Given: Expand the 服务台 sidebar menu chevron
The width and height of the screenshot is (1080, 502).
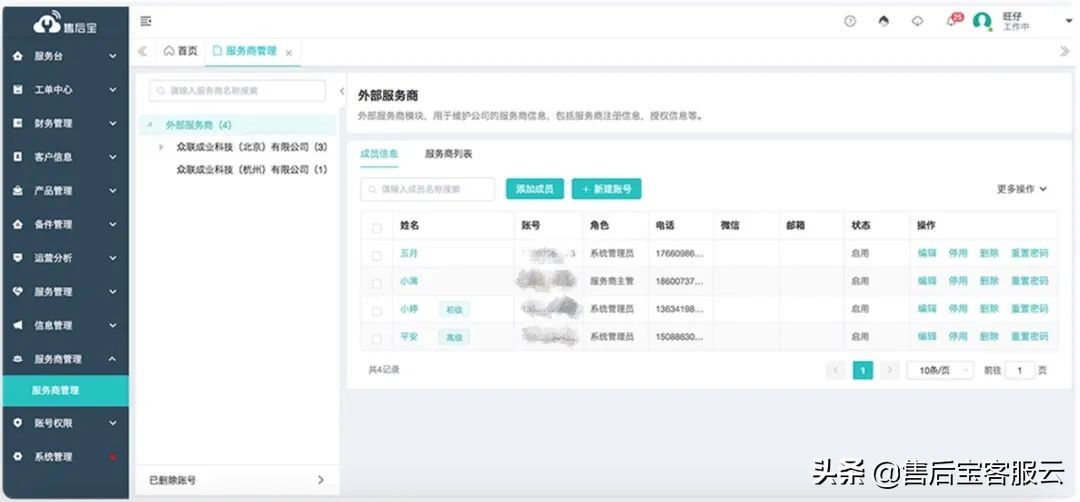Looking at the screenshot, I should click(113, 56).
